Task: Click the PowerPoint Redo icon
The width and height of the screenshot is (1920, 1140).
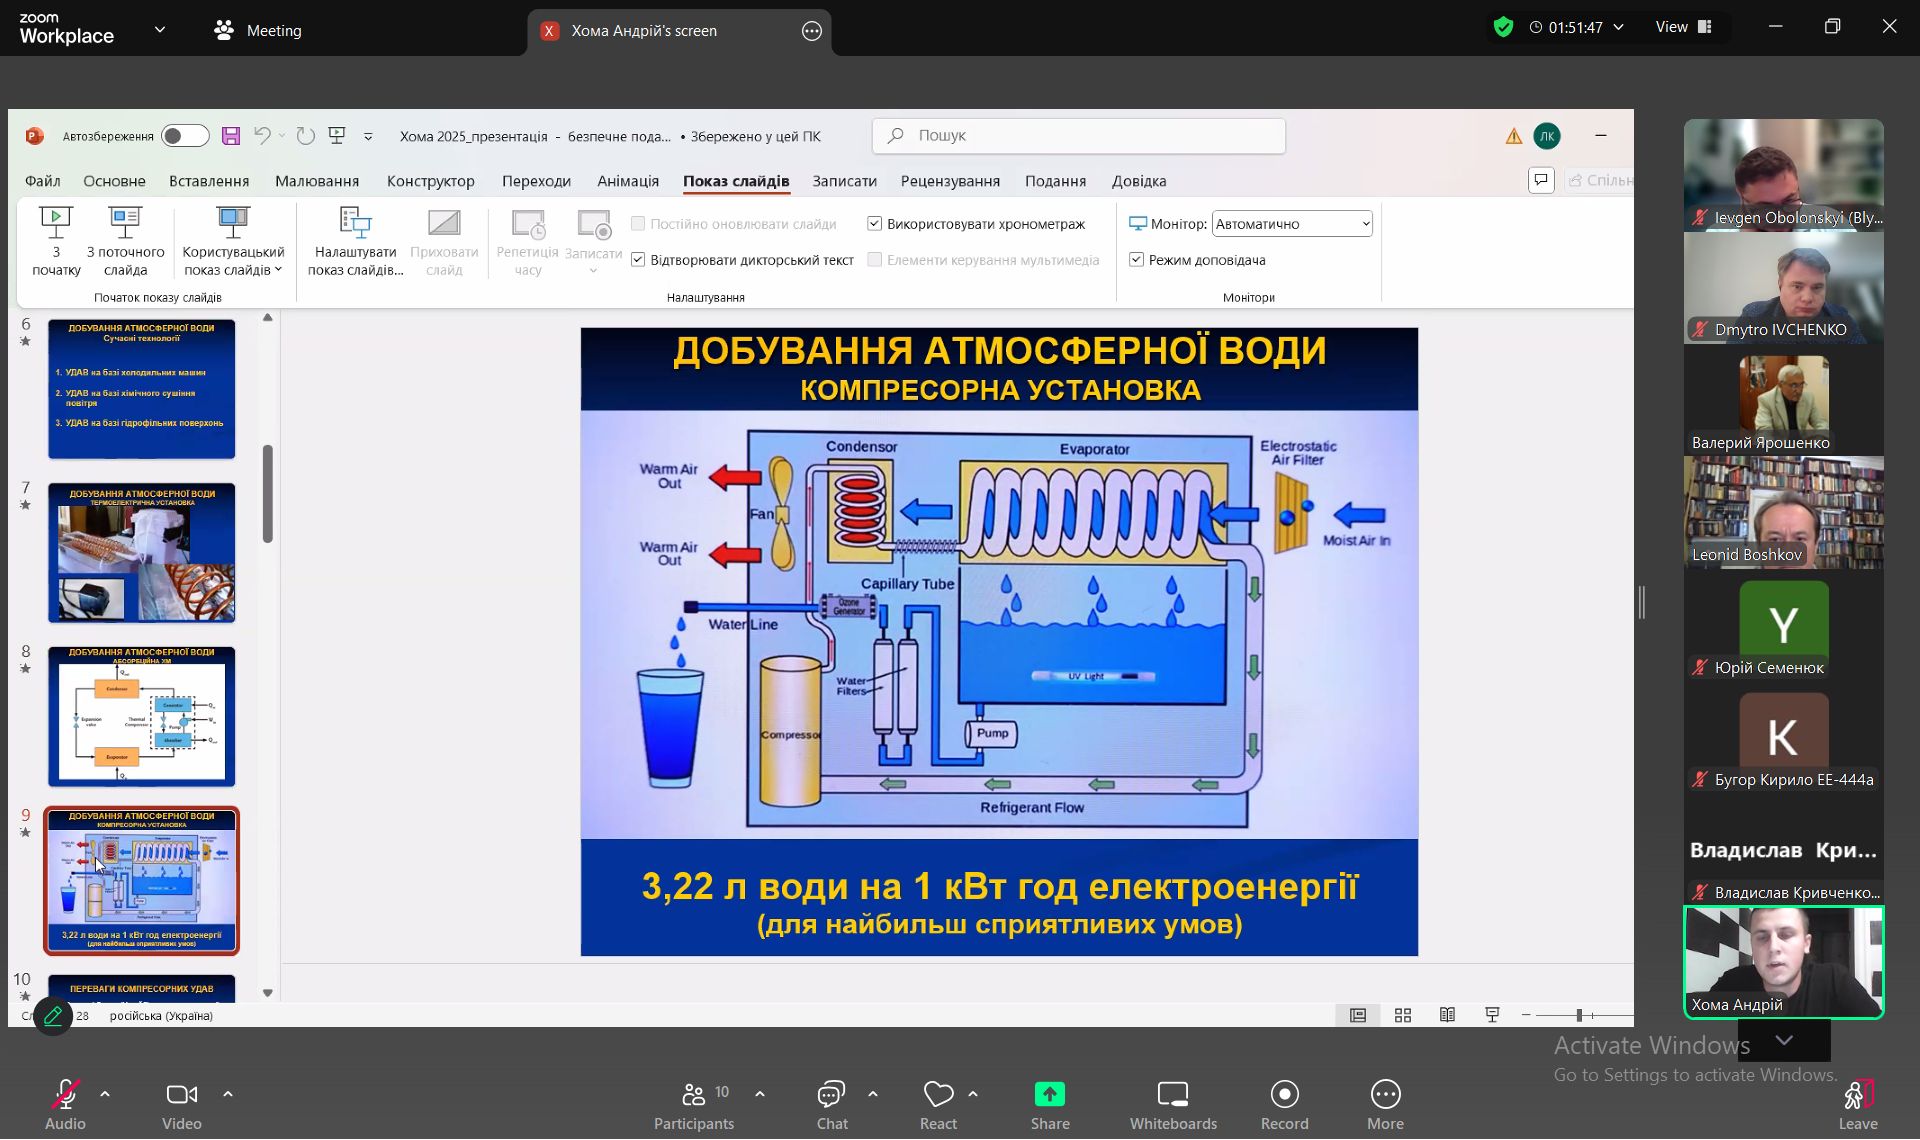Action: tap(306, 135)
